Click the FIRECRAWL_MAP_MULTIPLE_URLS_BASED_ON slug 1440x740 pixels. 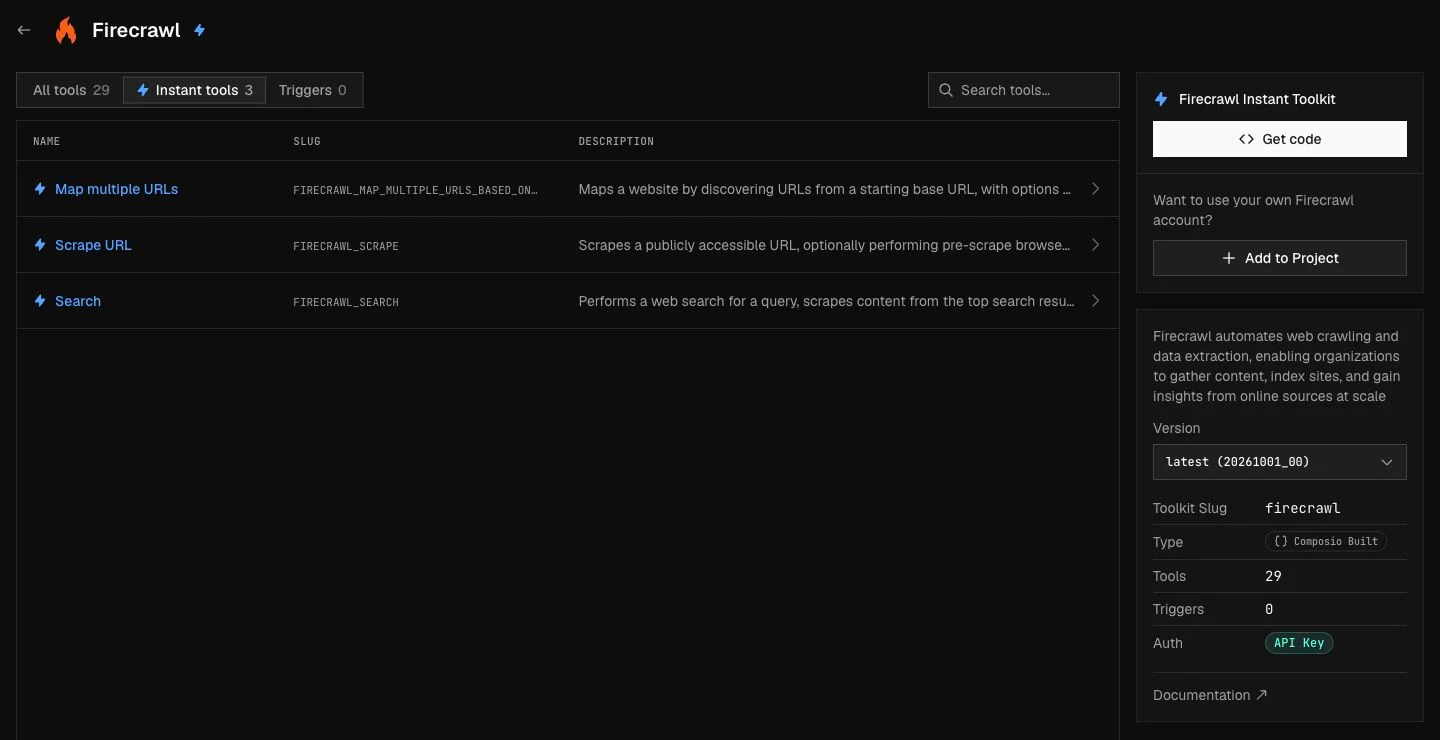point(415,190)
